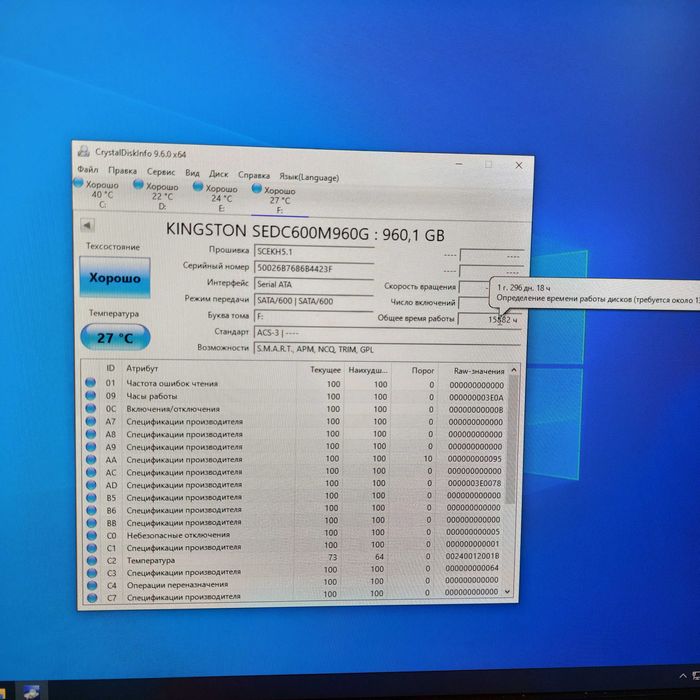This screenshot has height=700, width=700.
Task: Click the Текущее column header
Action: [x=325, y=370]
